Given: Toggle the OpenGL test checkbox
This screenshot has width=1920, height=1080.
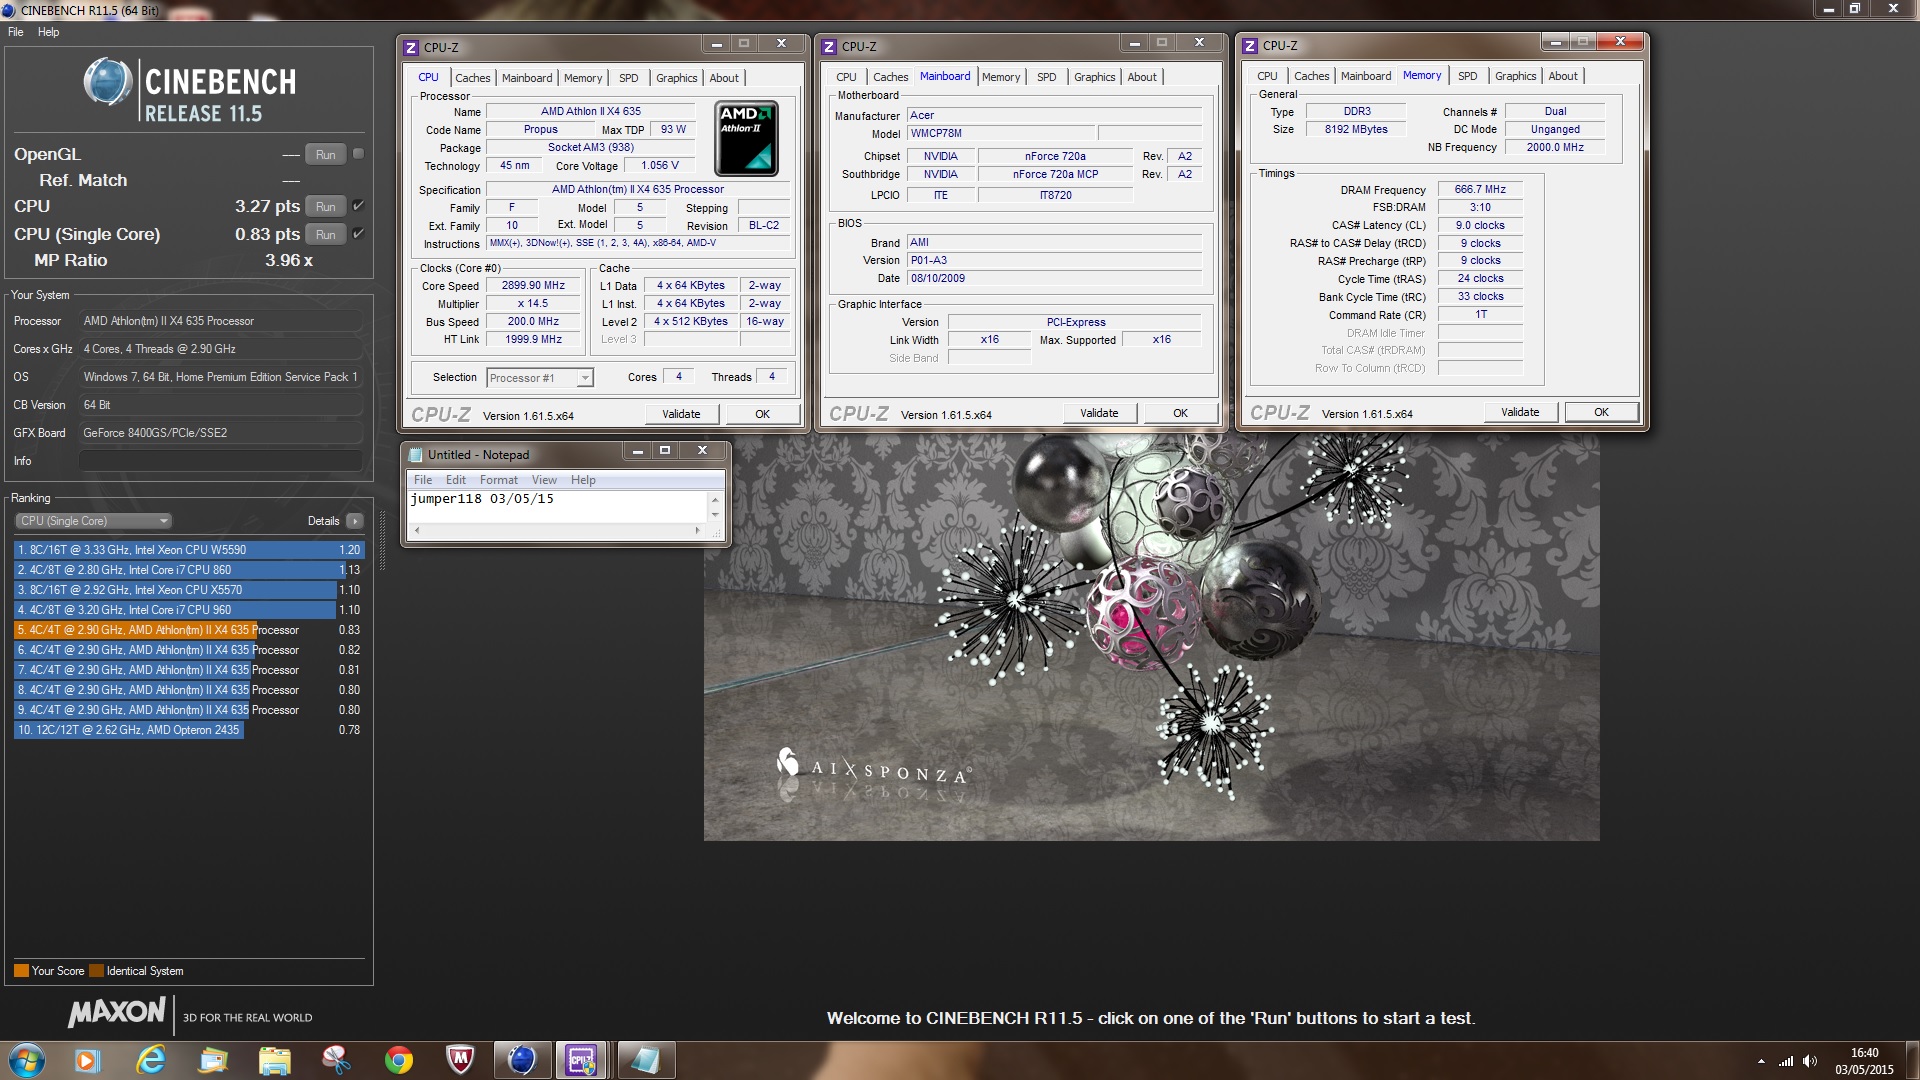Looking at the screenshot, I should [x=358, y=154].
